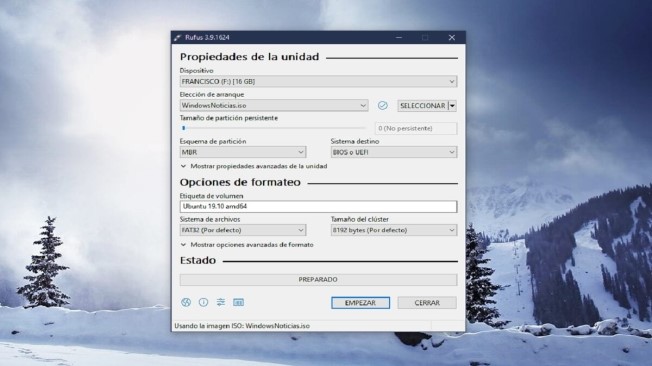
Task: Click the checksum checkmark icon
Action: coord(383,106)
